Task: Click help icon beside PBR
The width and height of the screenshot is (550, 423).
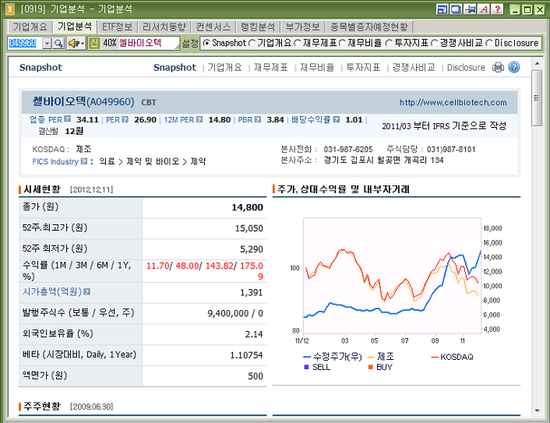Action: pyautogui.click(x=257, y=119)
